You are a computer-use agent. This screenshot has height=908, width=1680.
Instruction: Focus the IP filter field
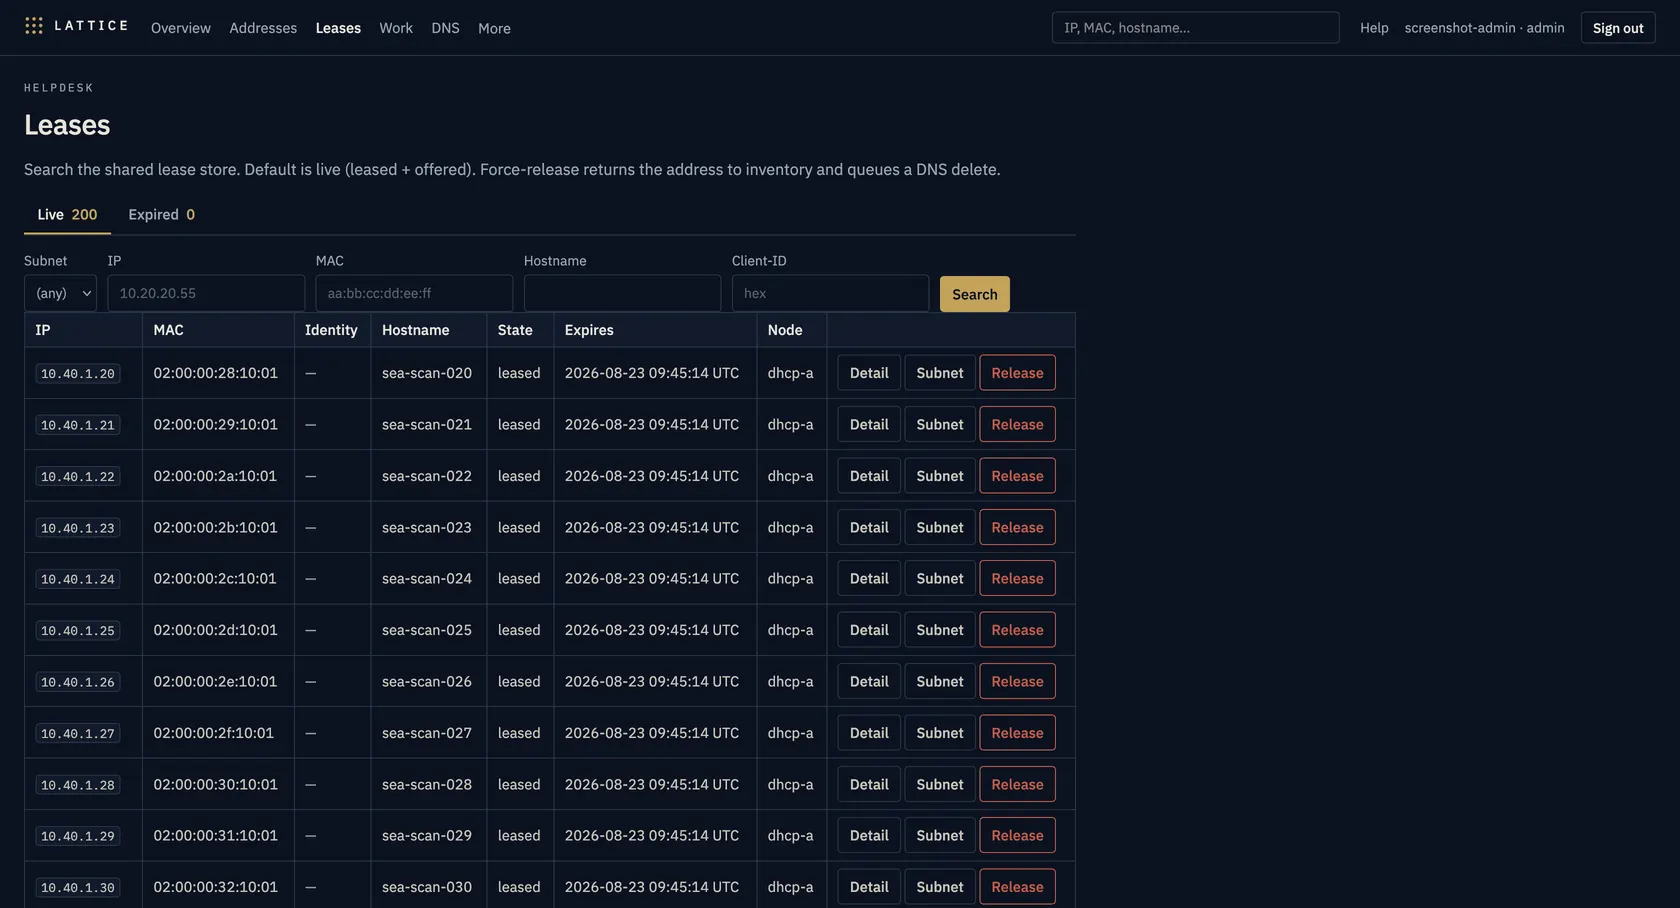tap(206, 293)
